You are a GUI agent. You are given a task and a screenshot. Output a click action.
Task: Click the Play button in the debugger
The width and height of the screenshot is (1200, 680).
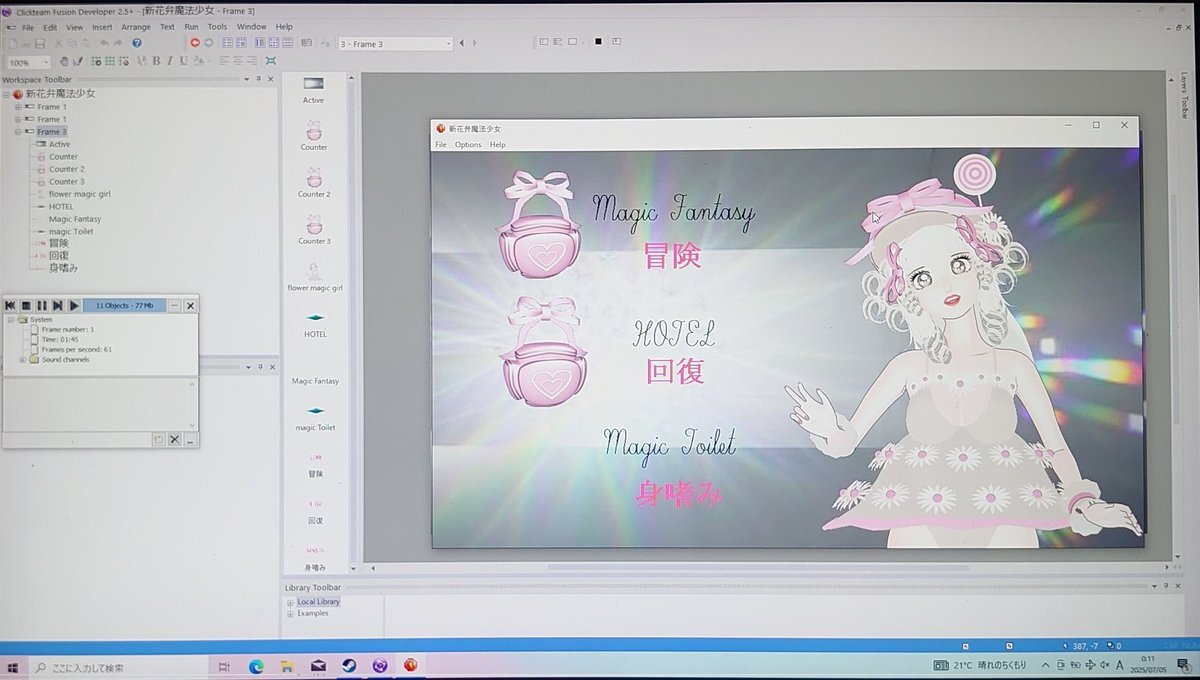[x=74, y=305]
